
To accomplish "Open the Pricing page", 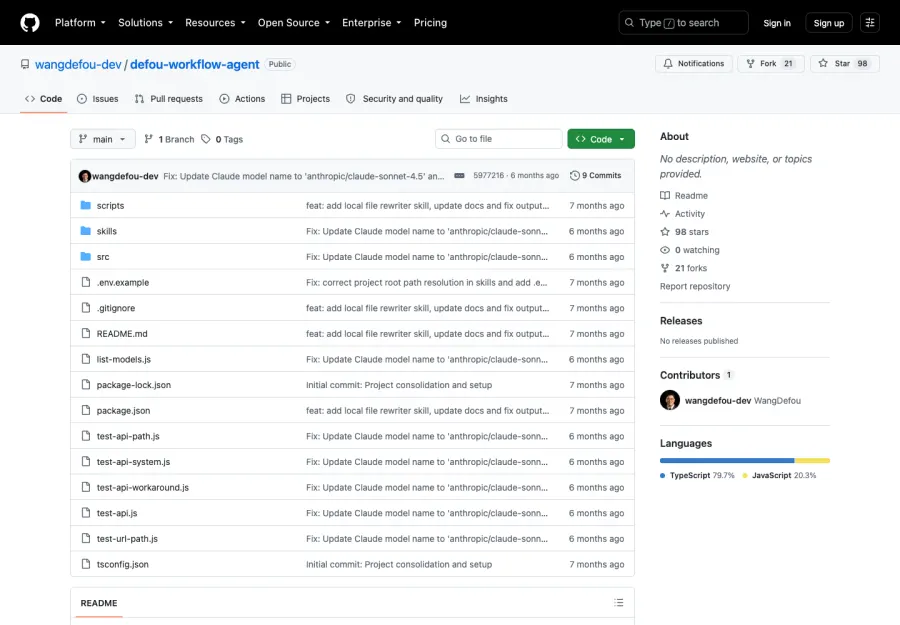I will pyautogui.click(x=430, y=23).
